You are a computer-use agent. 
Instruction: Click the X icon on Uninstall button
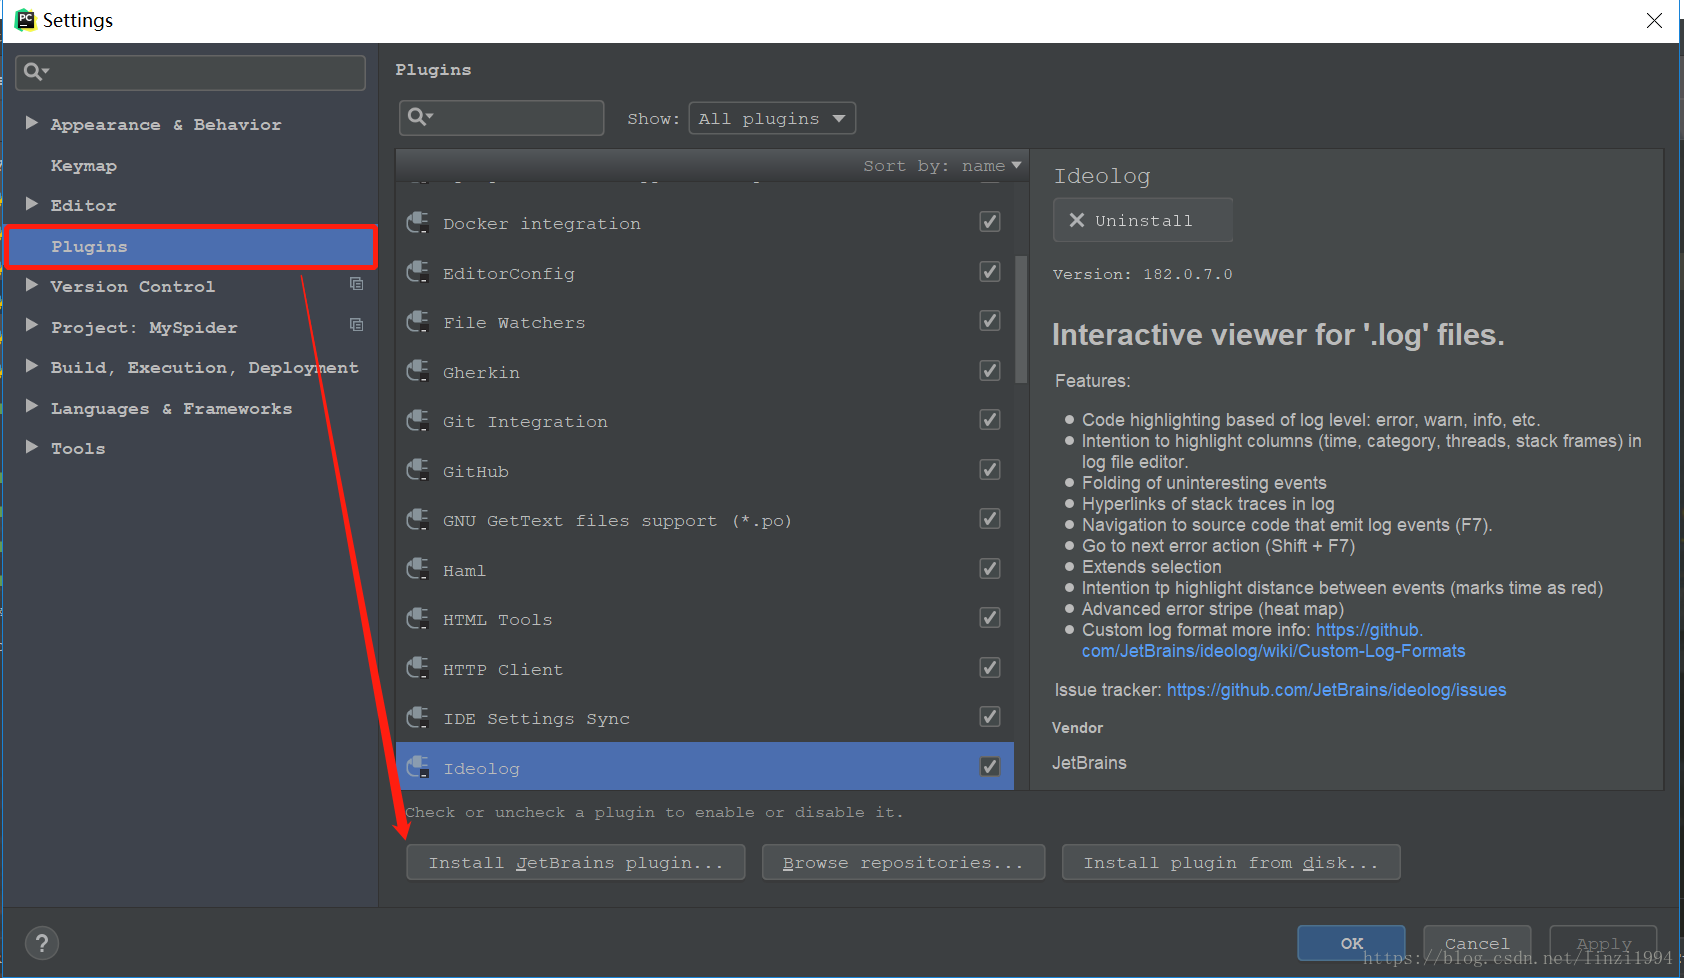pyautogui.click(x=1077, y=220)
